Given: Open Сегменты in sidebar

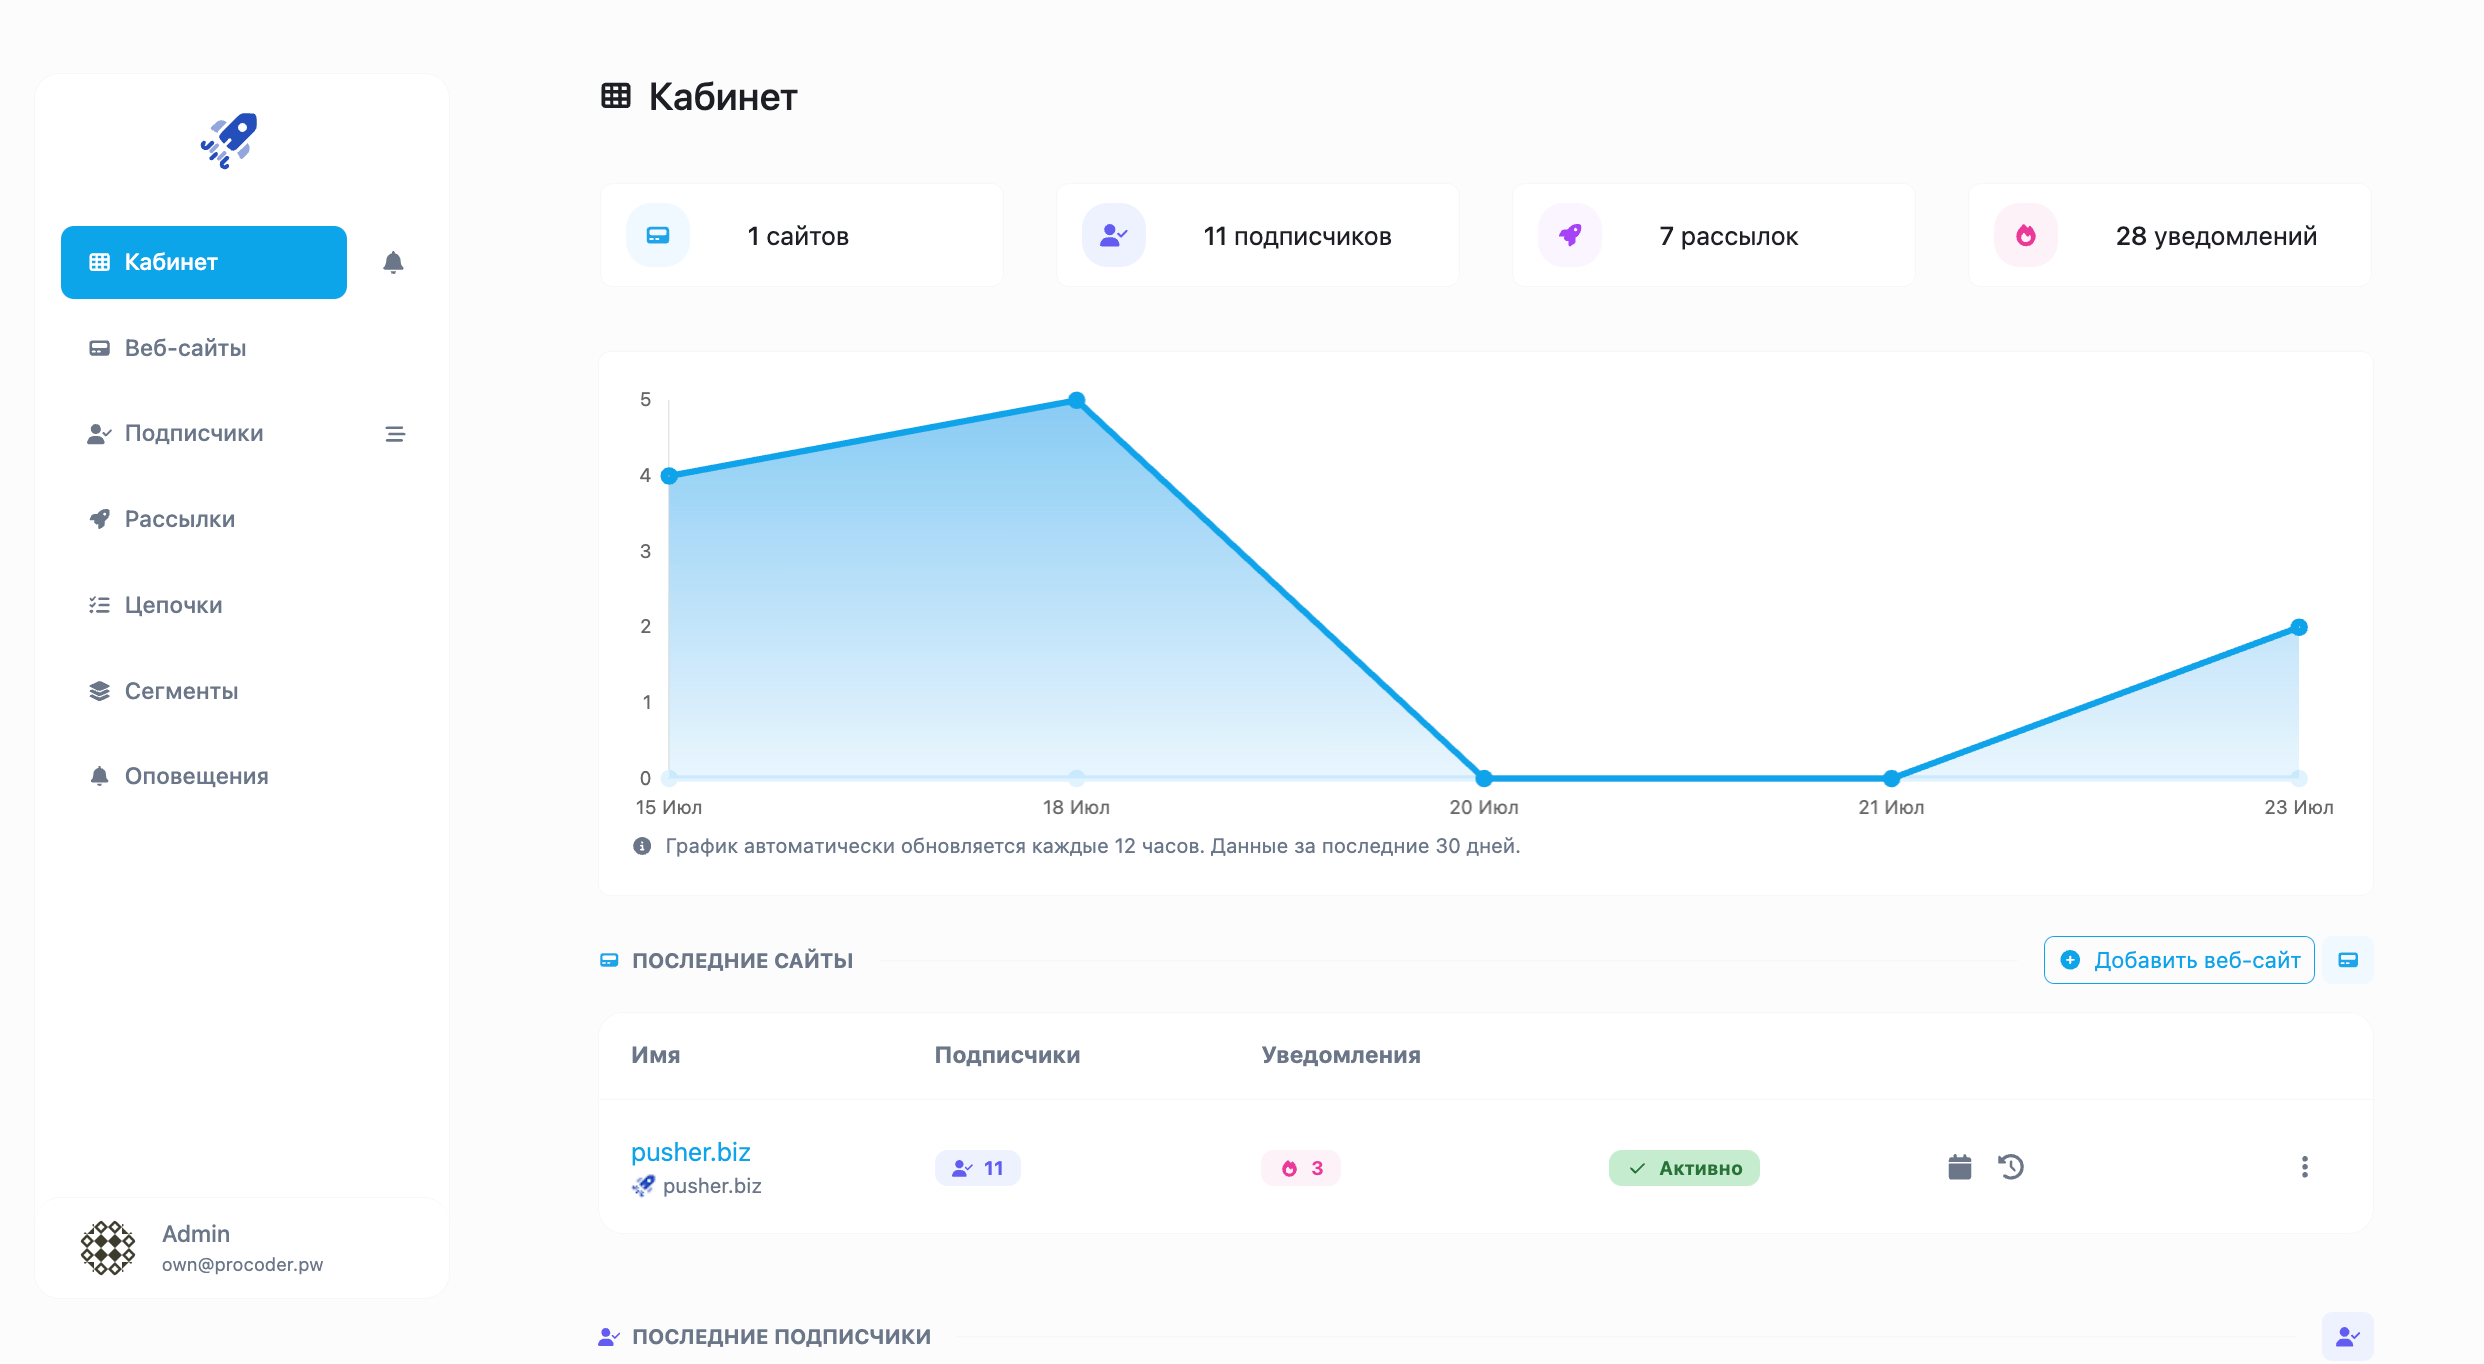Looking at the screenshot, I should (181, 691).
